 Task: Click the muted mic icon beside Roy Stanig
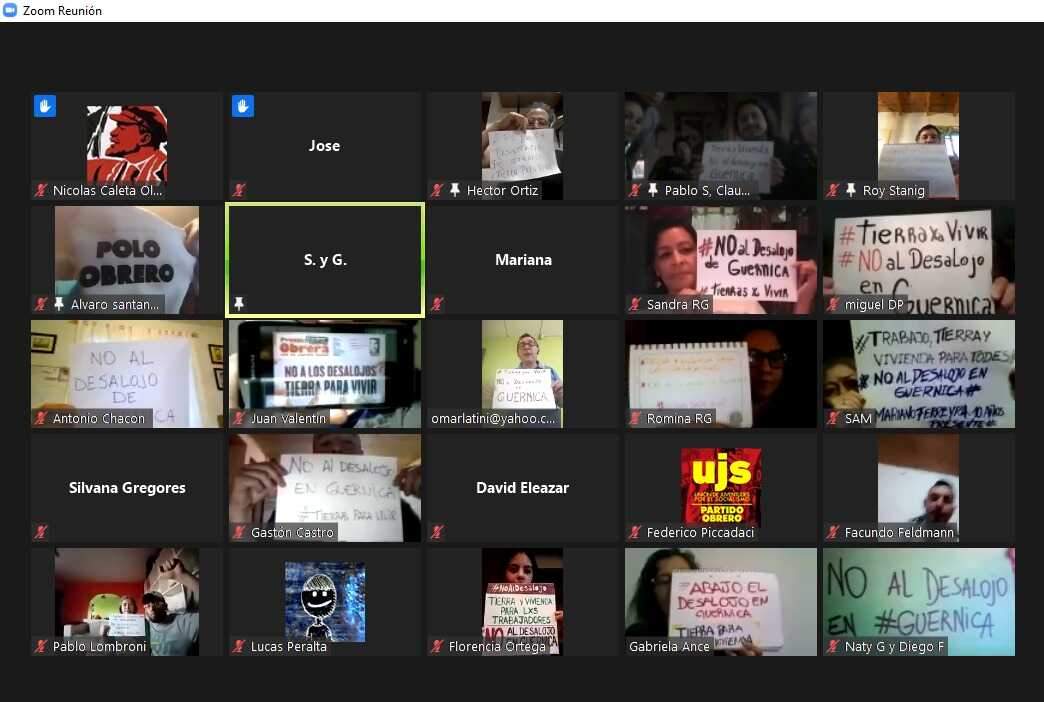pyautogui.click(x=834, y=190)
